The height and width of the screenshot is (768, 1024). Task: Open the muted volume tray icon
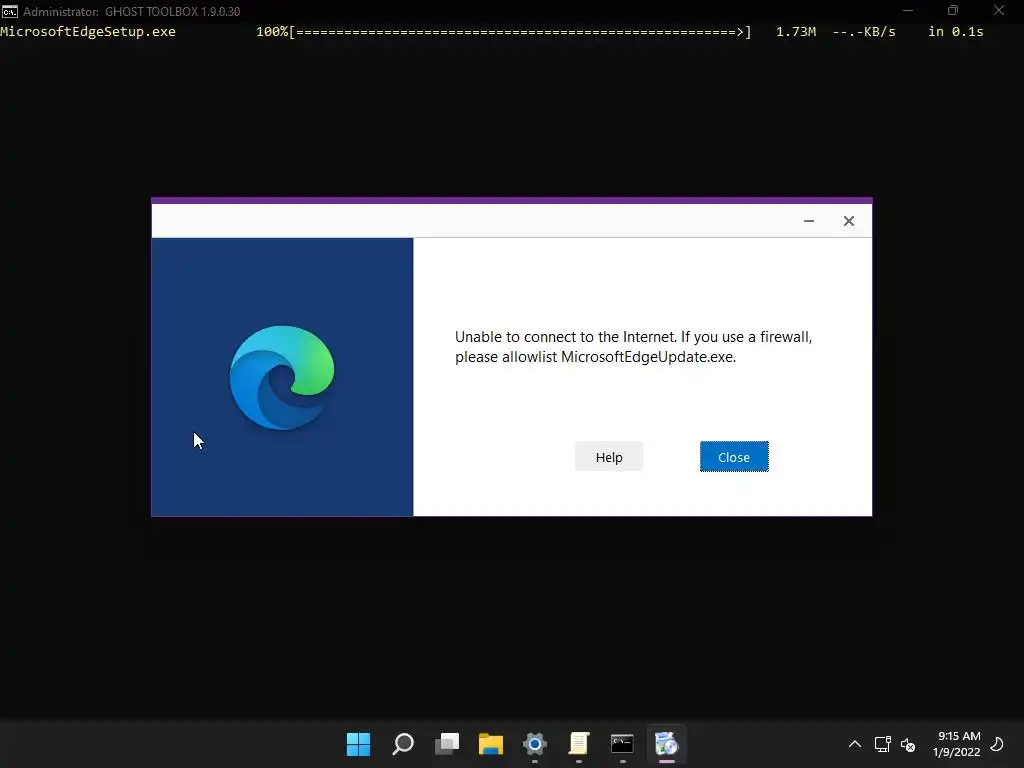(x=908, y=744)
